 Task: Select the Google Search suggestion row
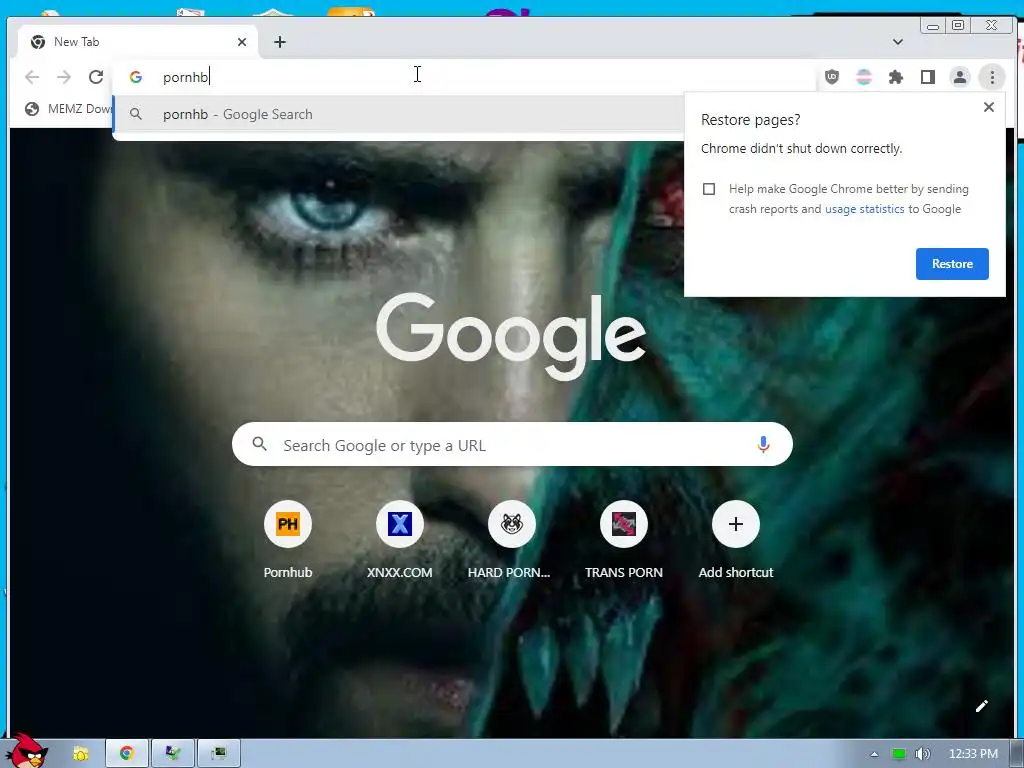click(398, 114)
